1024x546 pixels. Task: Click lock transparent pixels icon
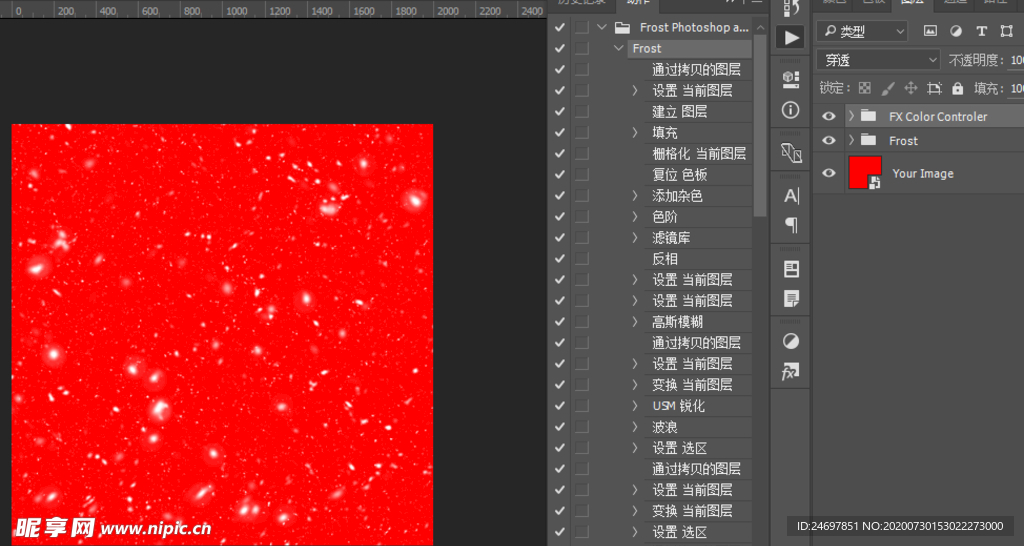click(x=864, y=88)
